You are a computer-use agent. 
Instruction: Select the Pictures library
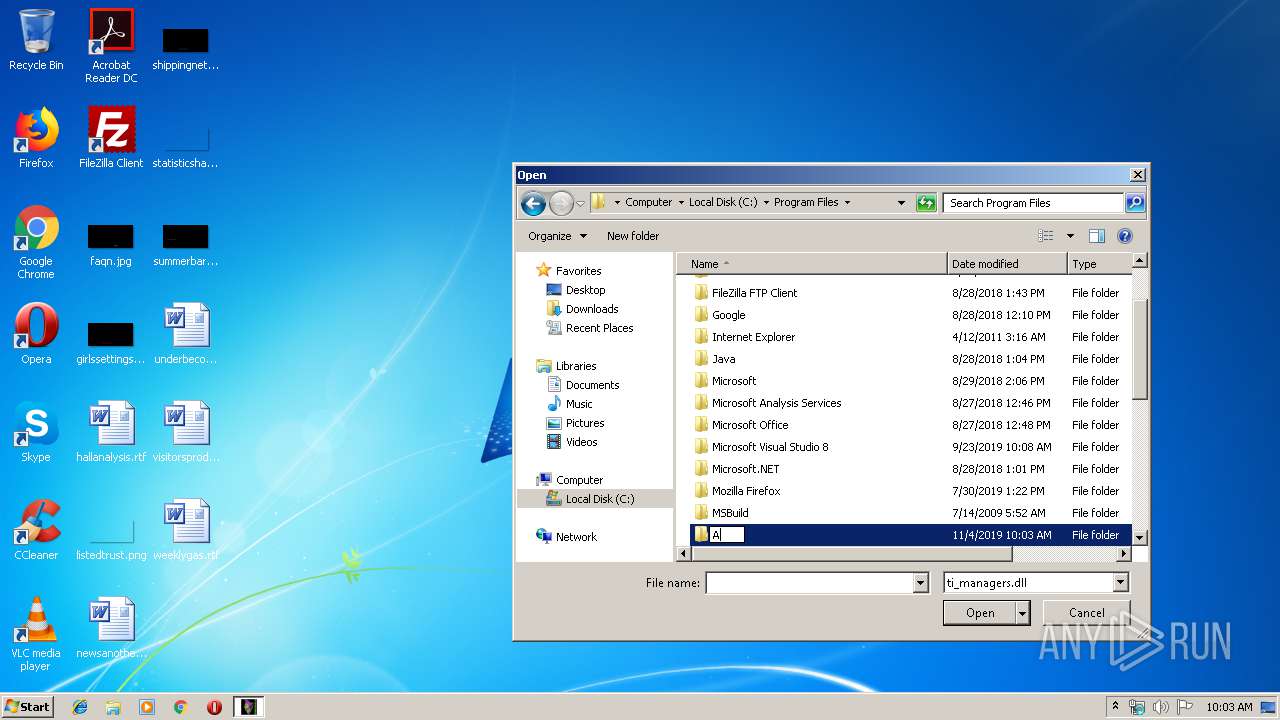[x=585, y=423]
